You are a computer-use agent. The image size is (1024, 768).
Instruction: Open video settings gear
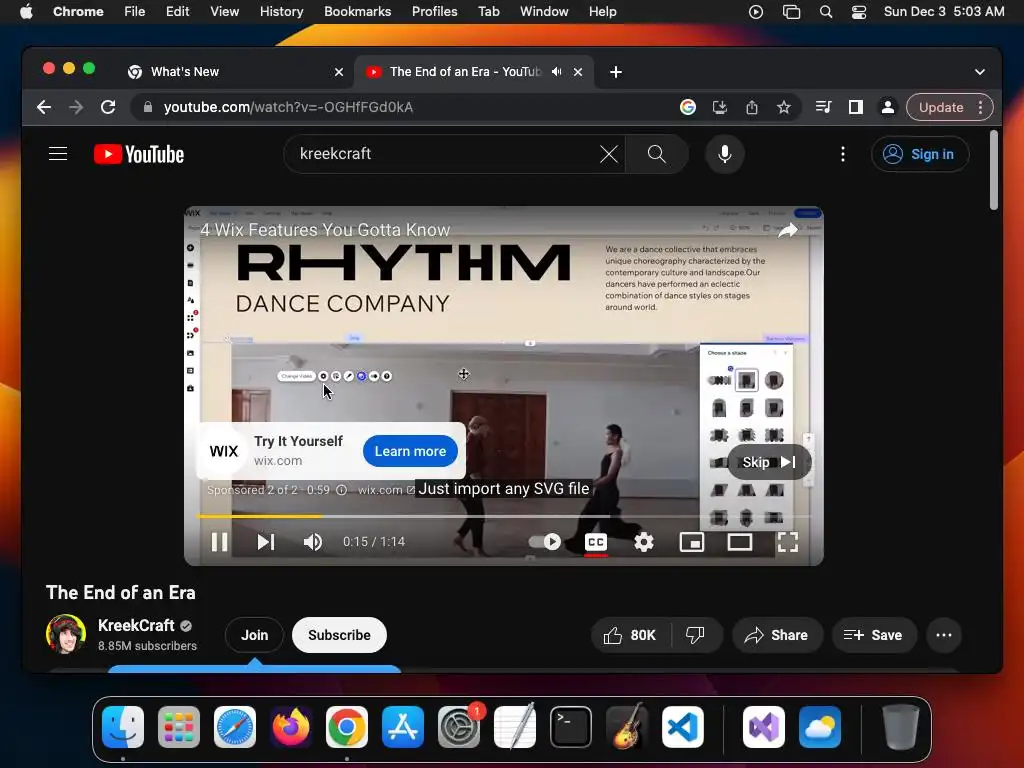(644, 542)
